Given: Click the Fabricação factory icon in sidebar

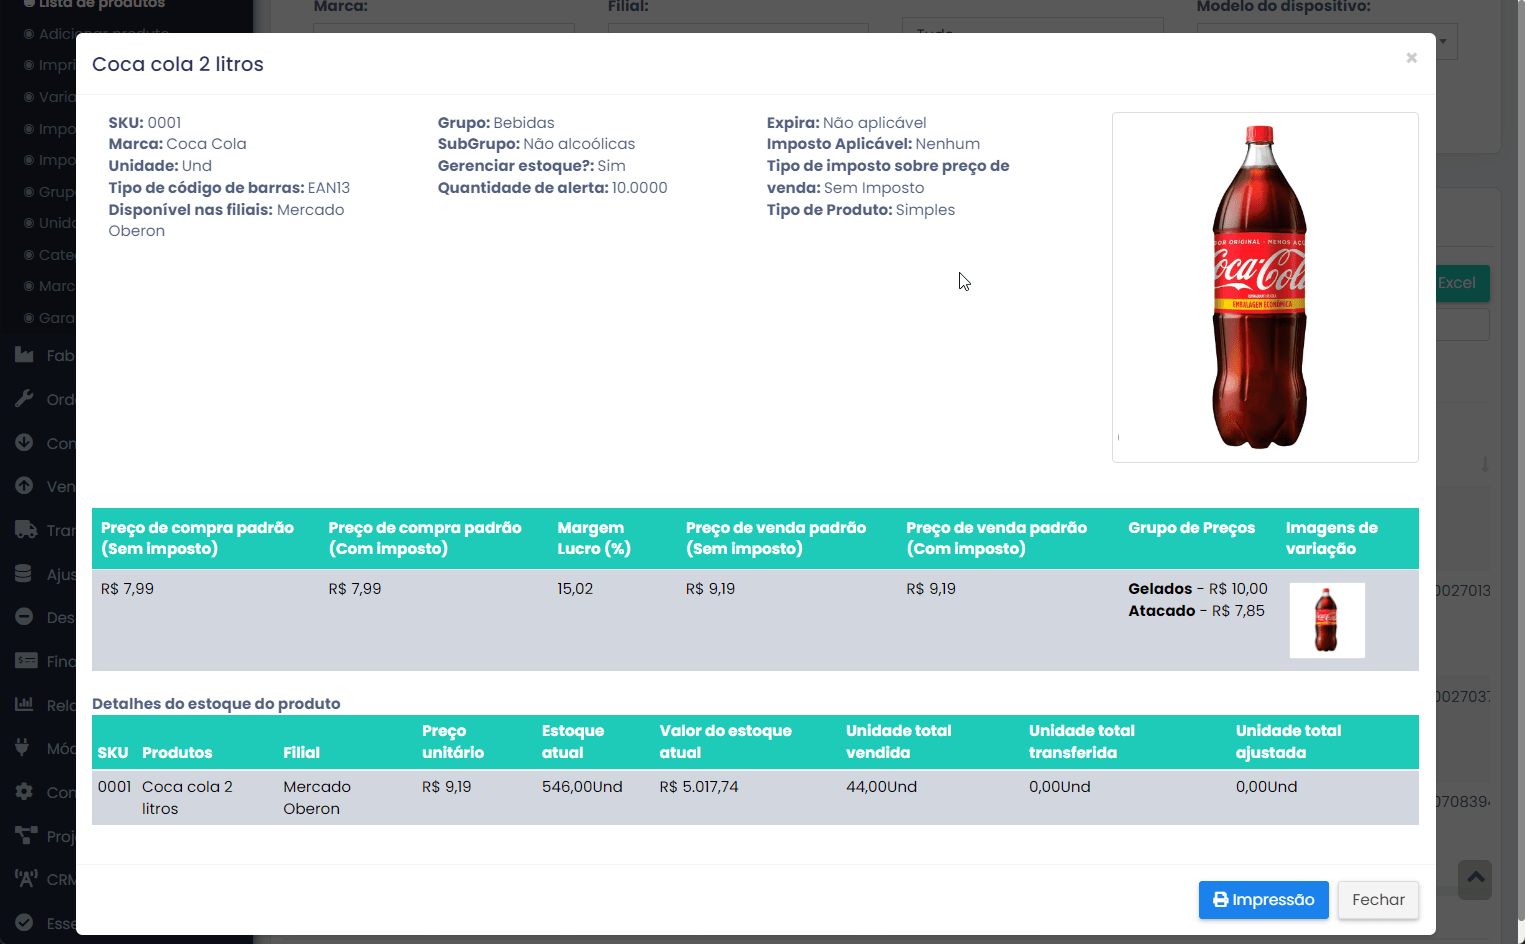Looking at the screenshot, I should click(x=25, y=355).
